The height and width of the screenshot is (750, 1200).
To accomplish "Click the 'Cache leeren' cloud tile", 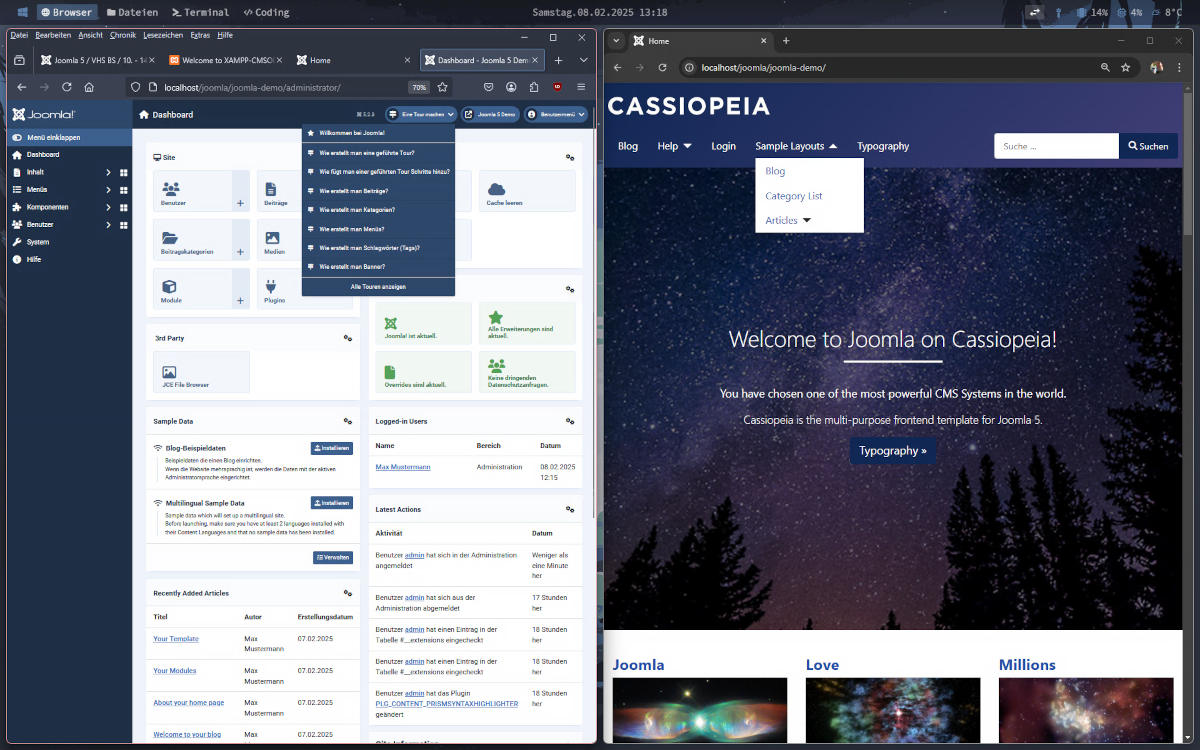I will click(527, 191).
